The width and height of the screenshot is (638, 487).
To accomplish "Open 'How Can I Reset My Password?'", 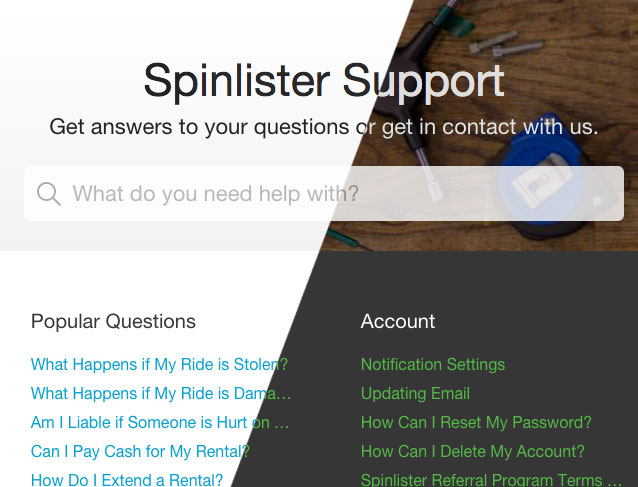I will coord(476,422).
